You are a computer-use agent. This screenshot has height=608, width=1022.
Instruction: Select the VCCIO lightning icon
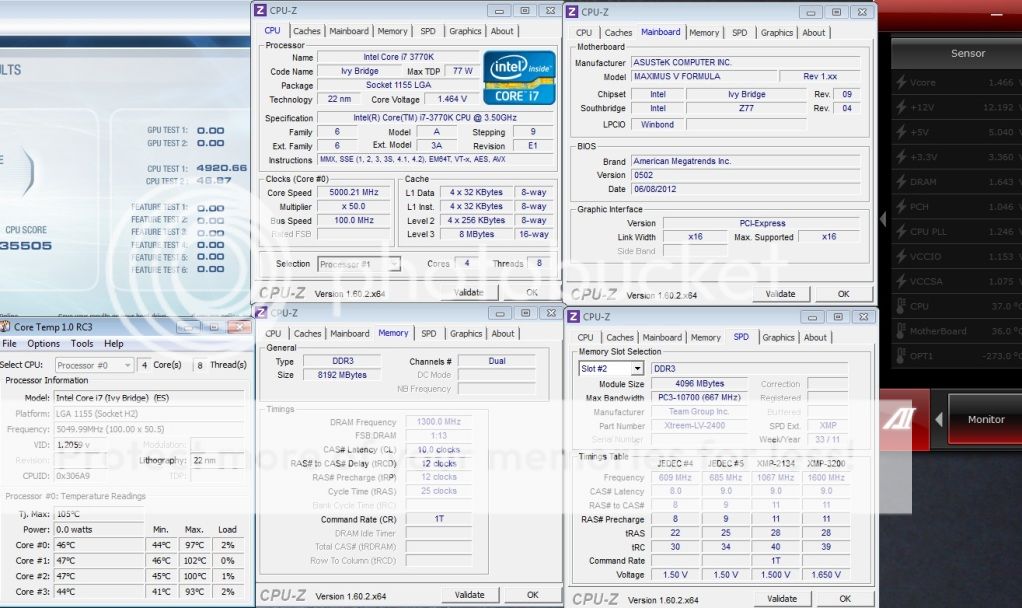(901, 256)
